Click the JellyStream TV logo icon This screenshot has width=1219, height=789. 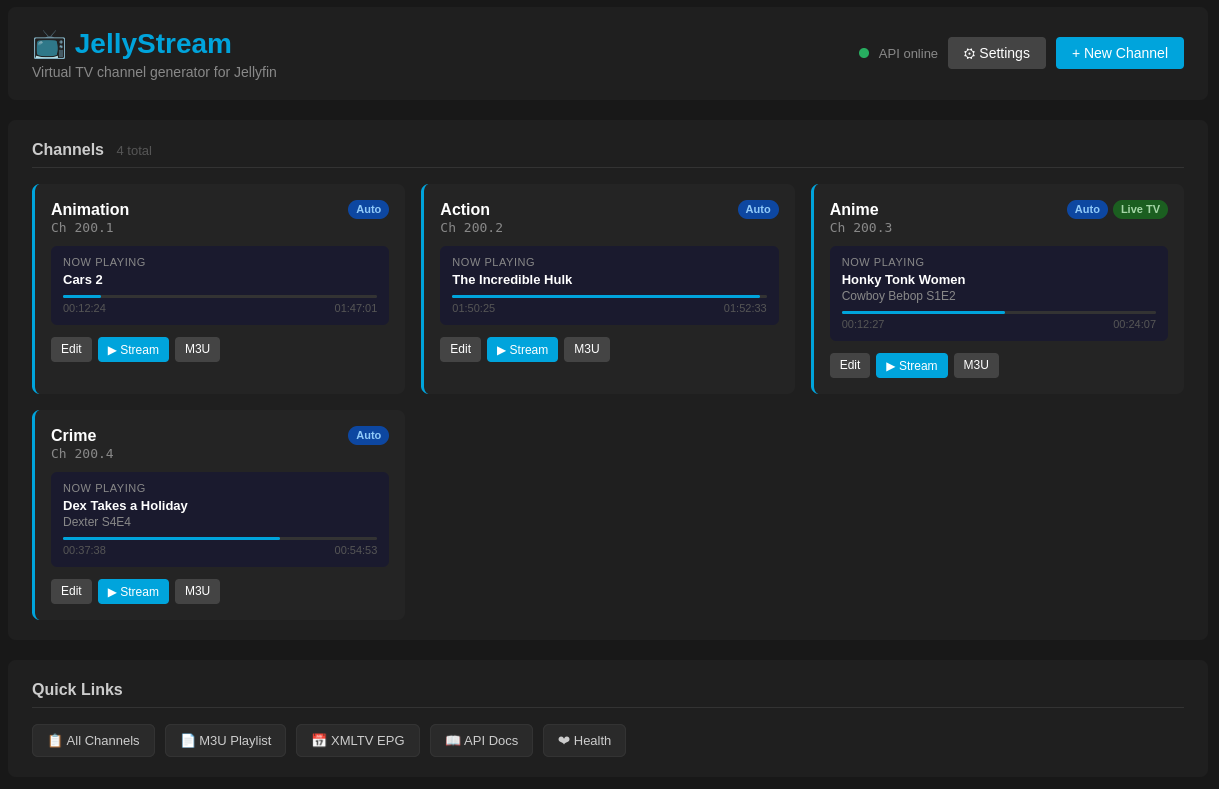(x=49, y=44)
